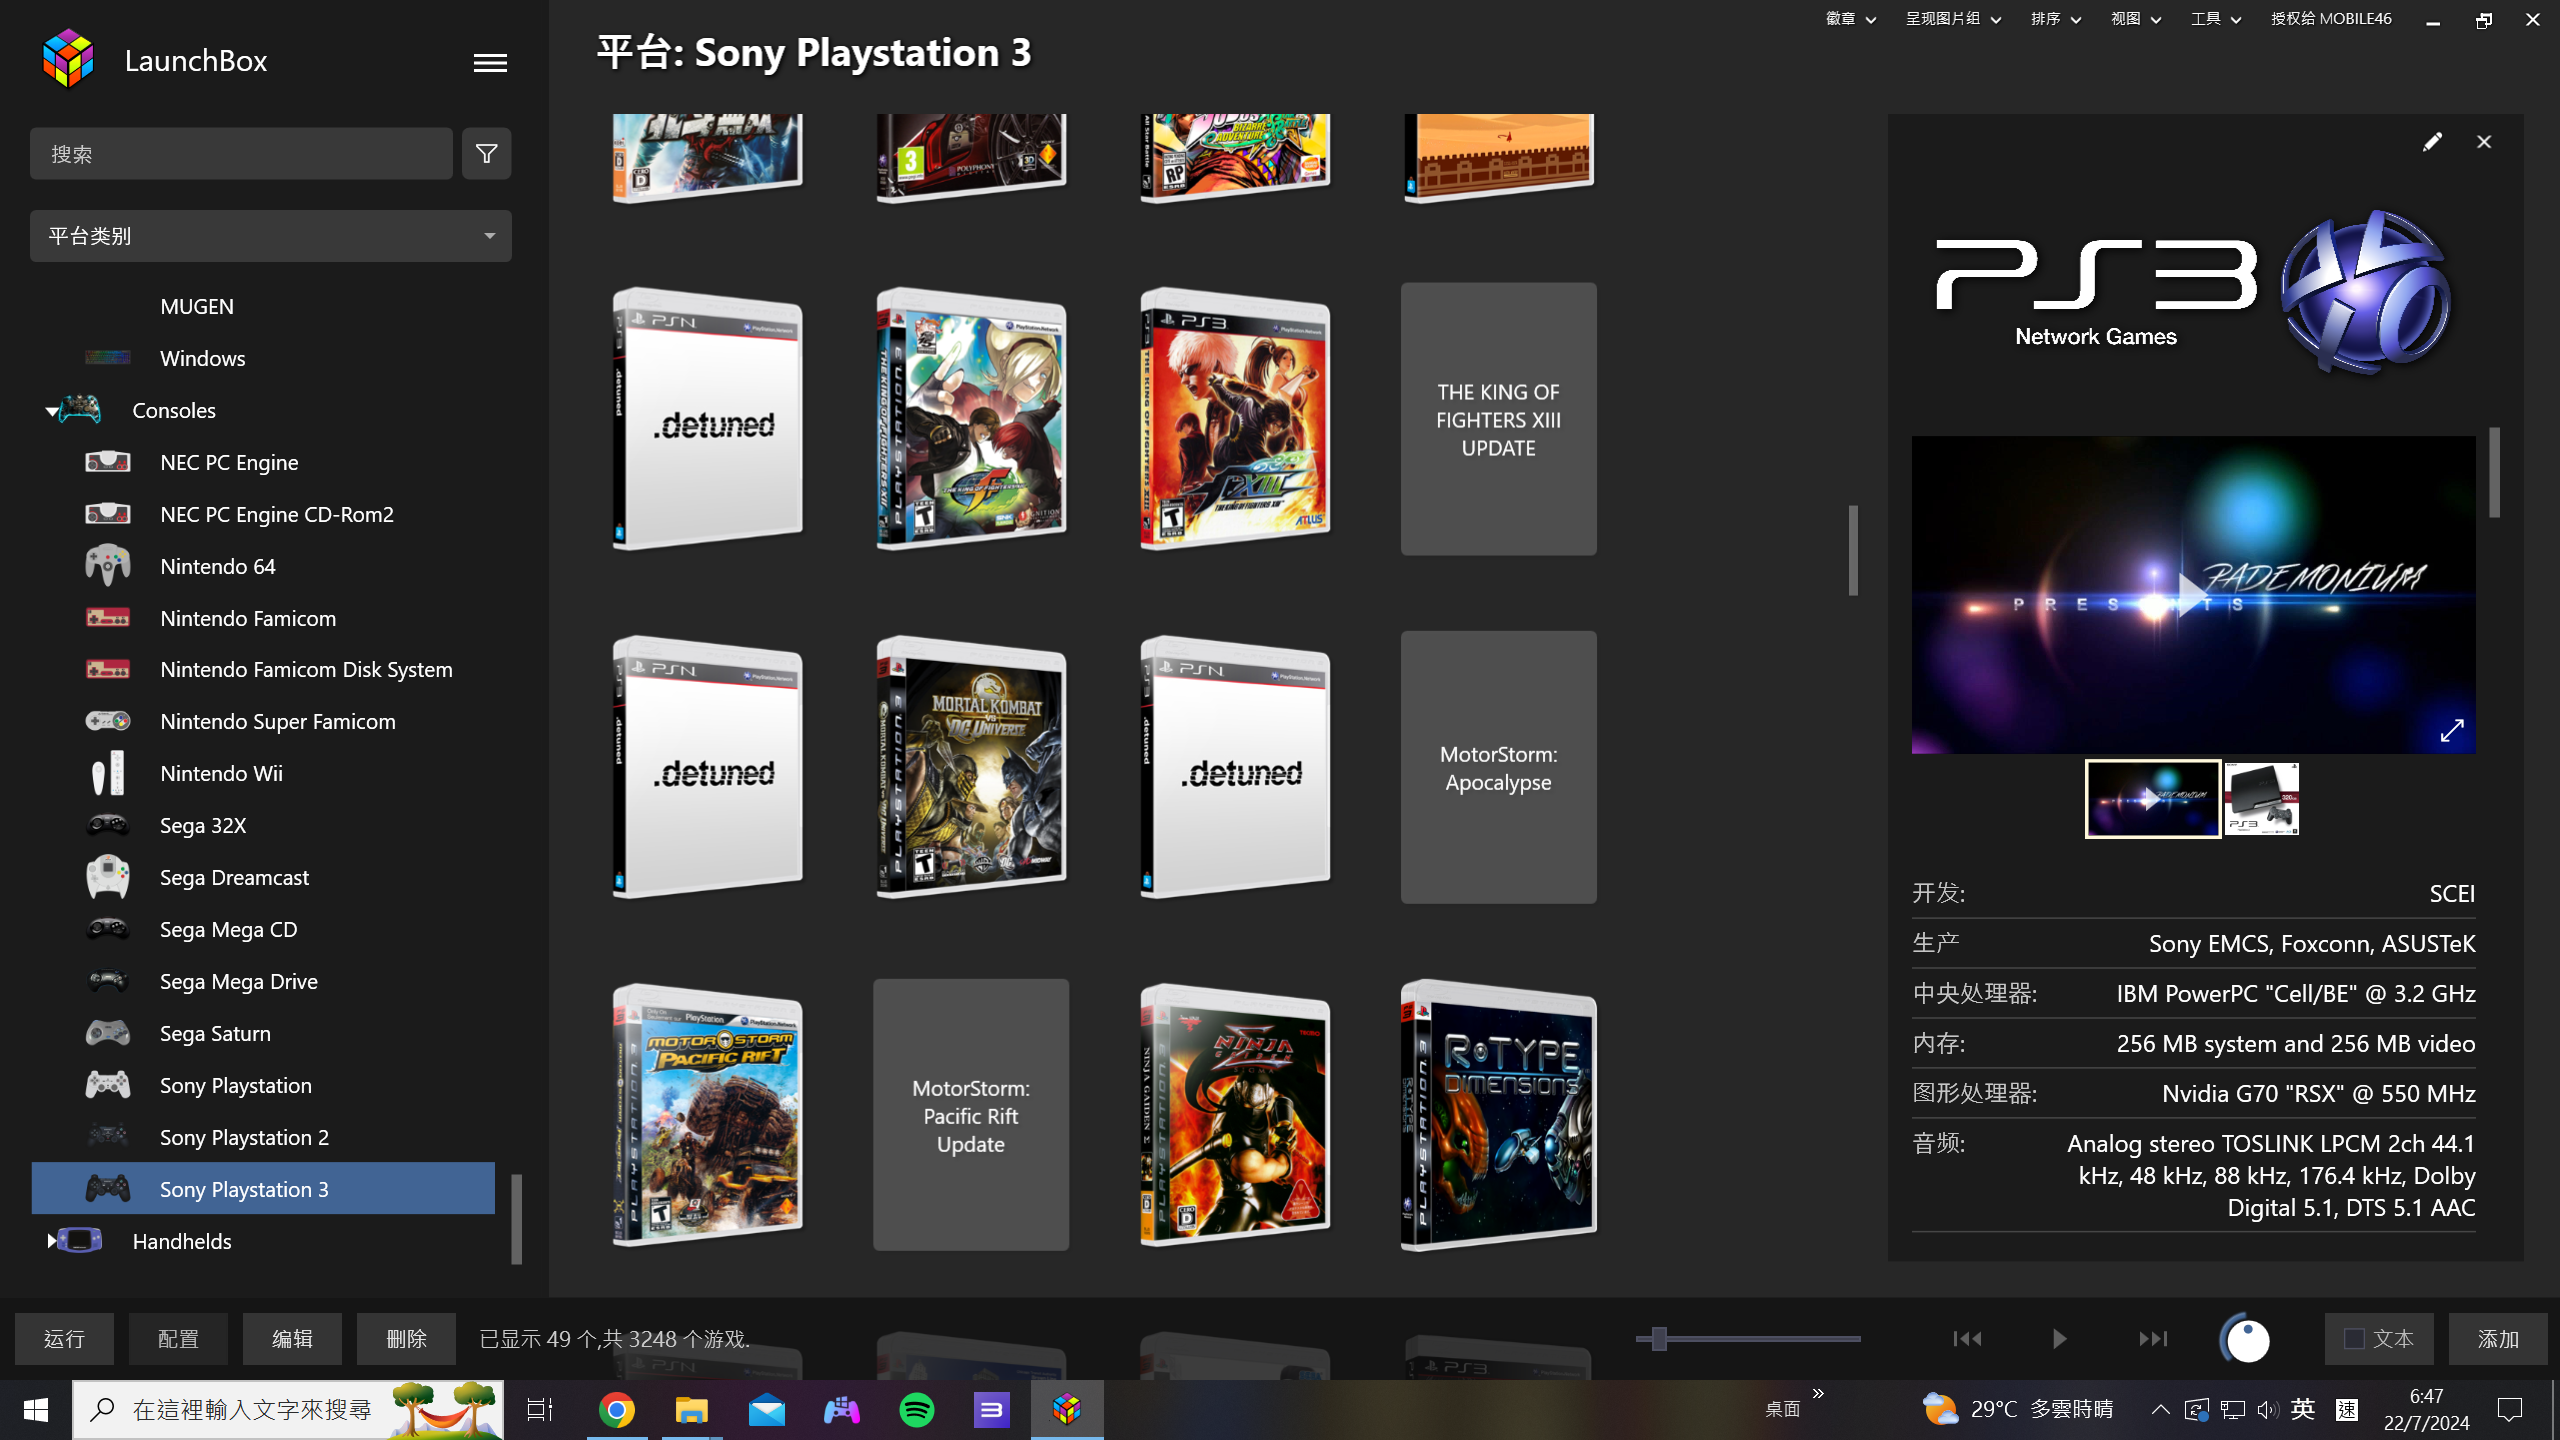Open the 徽章 menu
Screen dimensions: 2560x1440
point(1850,19)
